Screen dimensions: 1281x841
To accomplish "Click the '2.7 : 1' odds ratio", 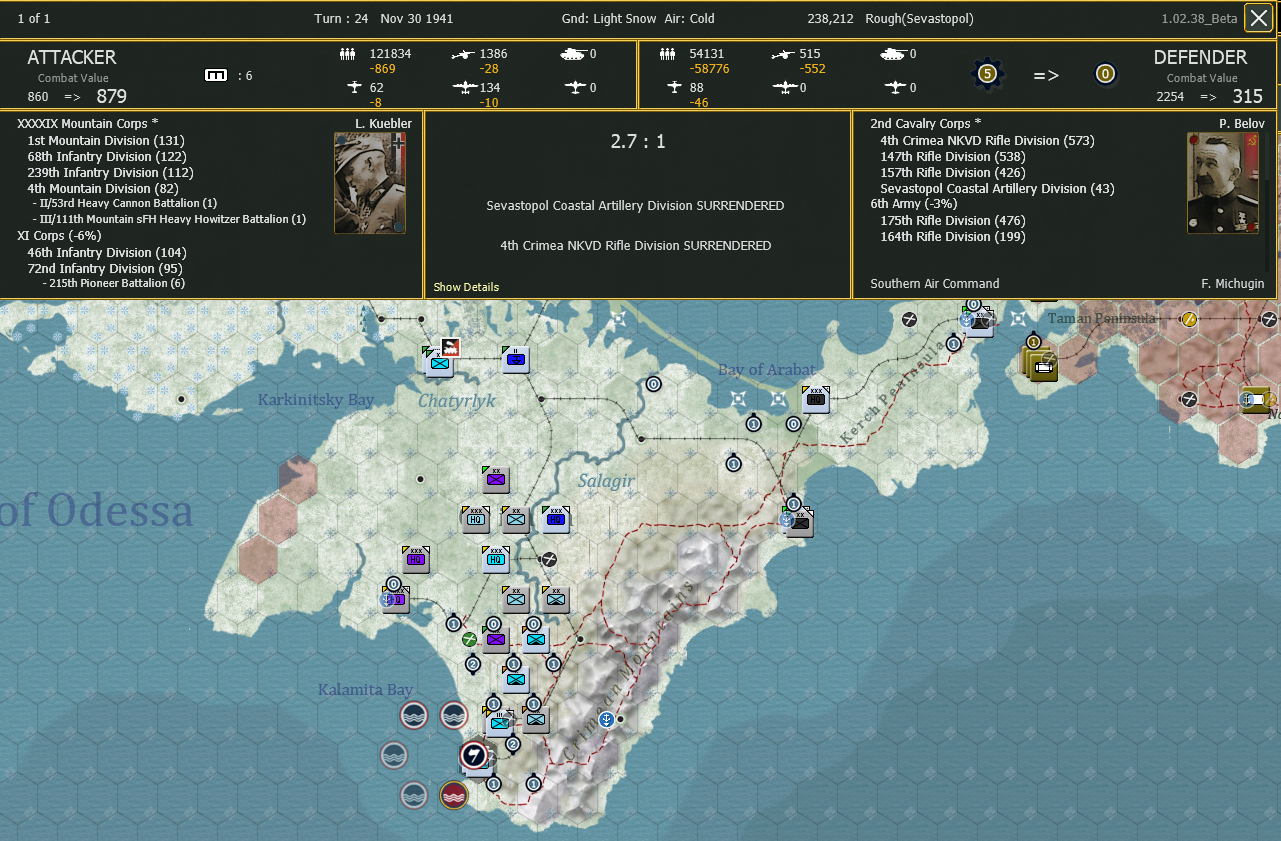I will pos(638,142).
